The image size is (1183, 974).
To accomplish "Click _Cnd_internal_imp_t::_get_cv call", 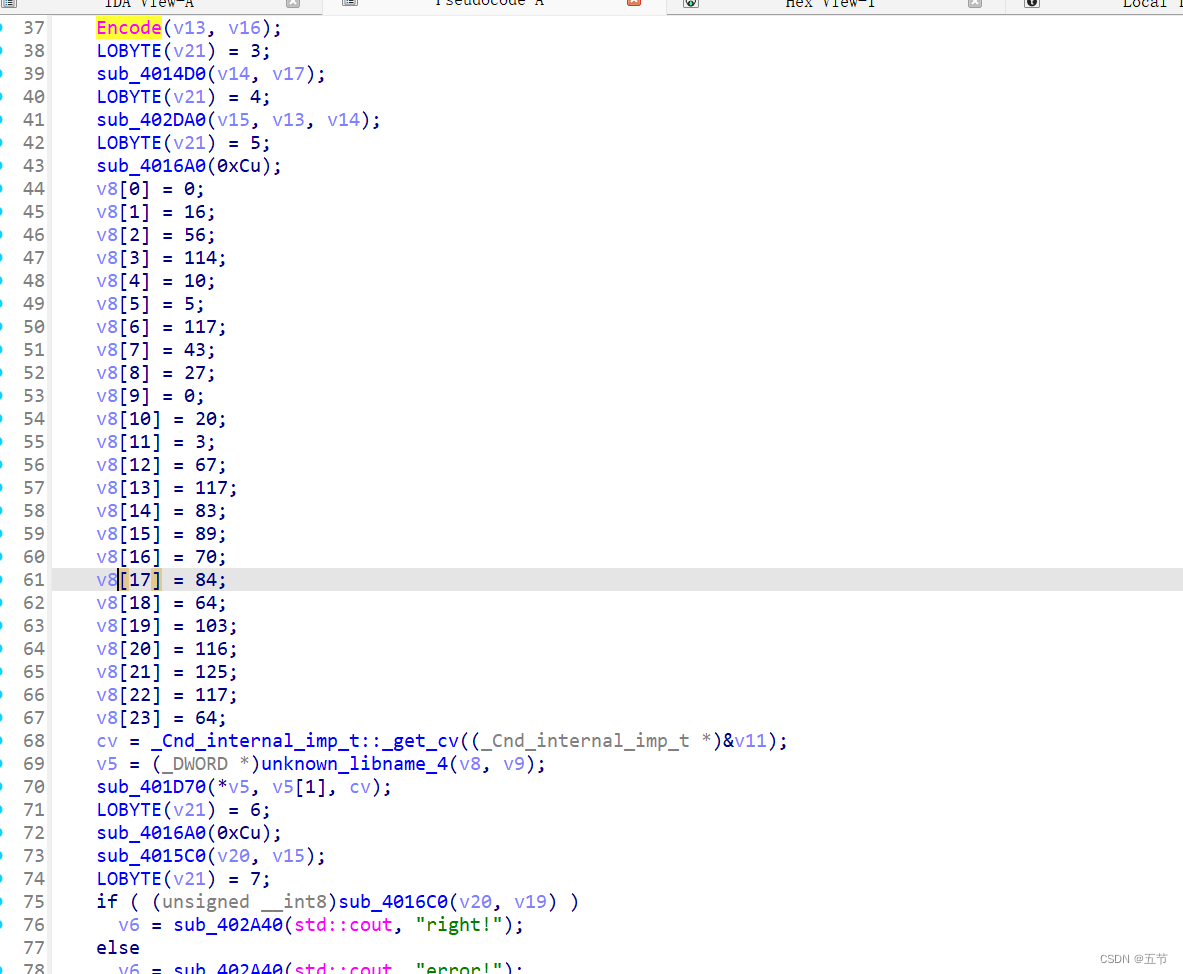I will coord(305,741).
